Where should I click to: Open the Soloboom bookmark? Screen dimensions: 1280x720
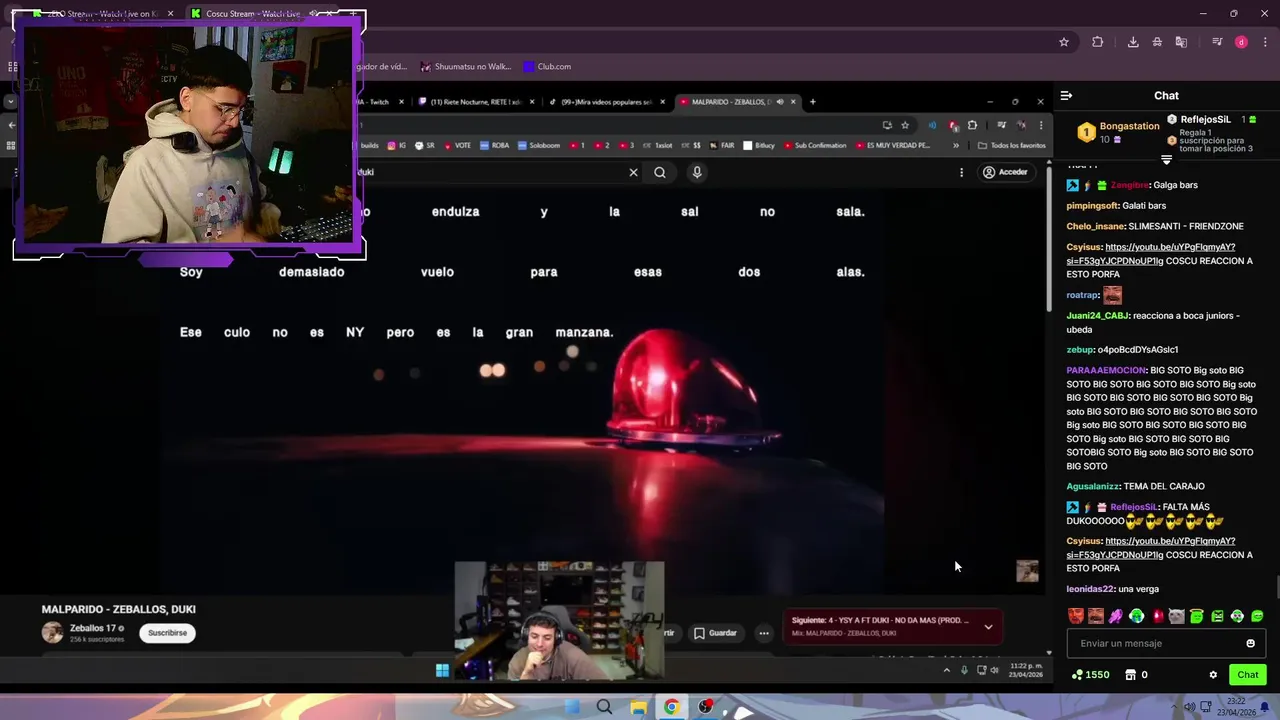[538, 145]
